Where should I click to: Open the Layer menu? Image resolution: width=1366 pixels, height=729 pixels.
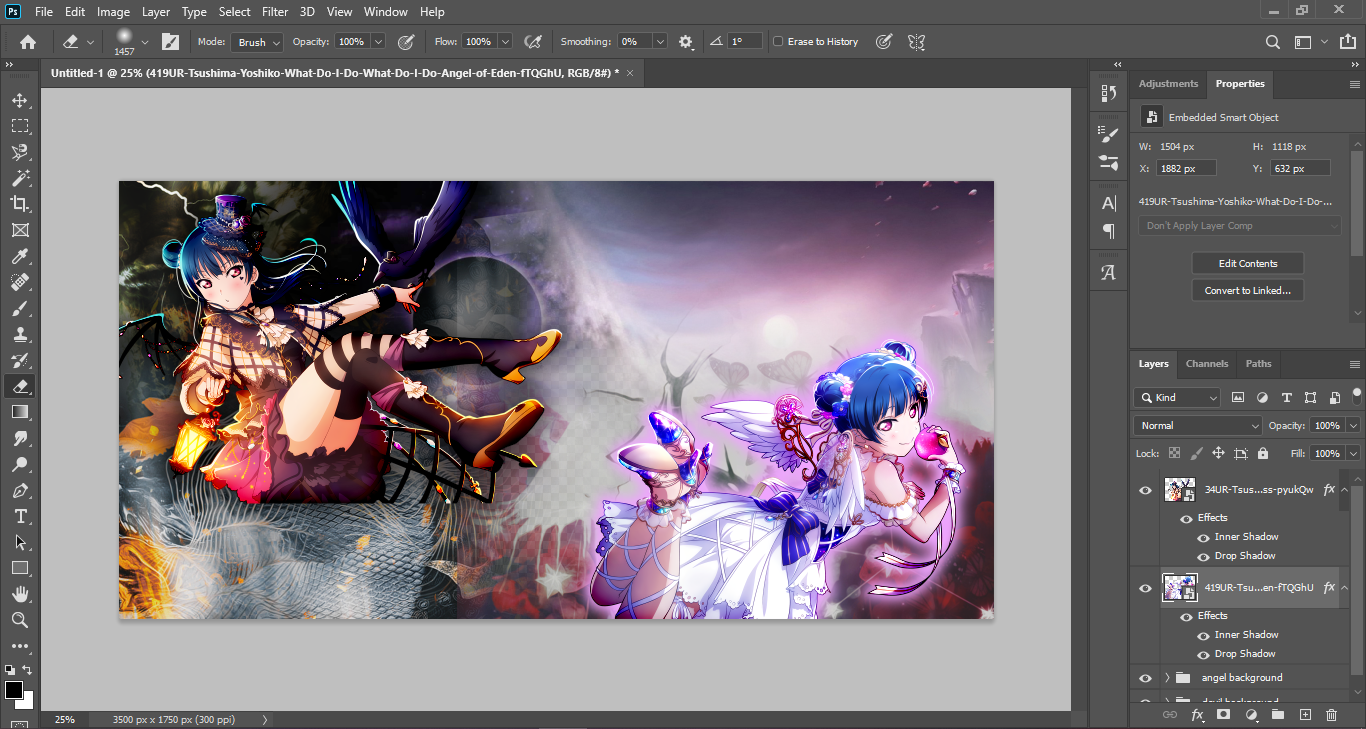pyautogui.click(x=156, y=12)
